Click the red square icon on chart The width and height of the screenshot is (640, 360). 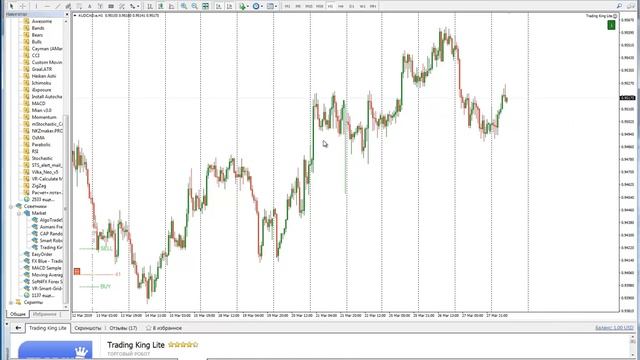77,271
